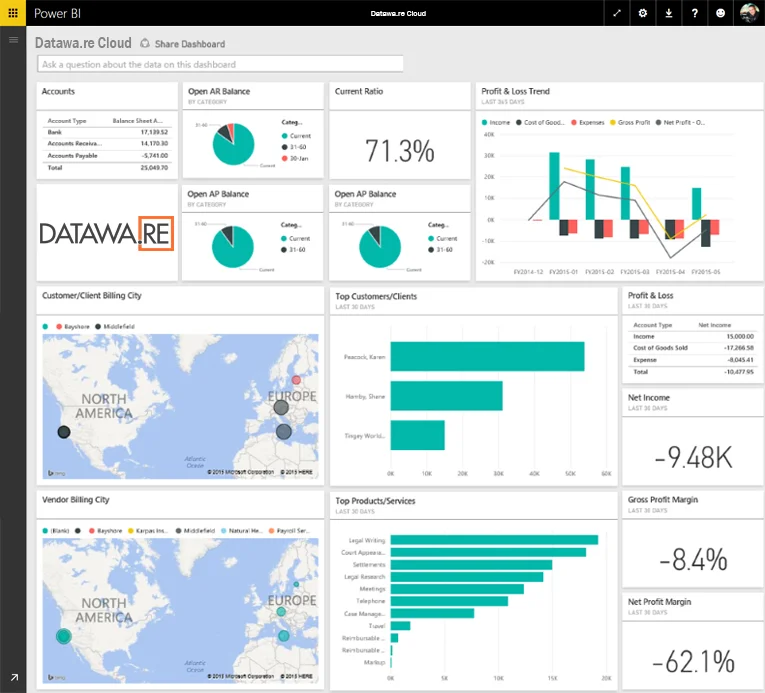Enter full screen mode via arrow icon
The height and width of the screenshot is (693, 765).
617,13
